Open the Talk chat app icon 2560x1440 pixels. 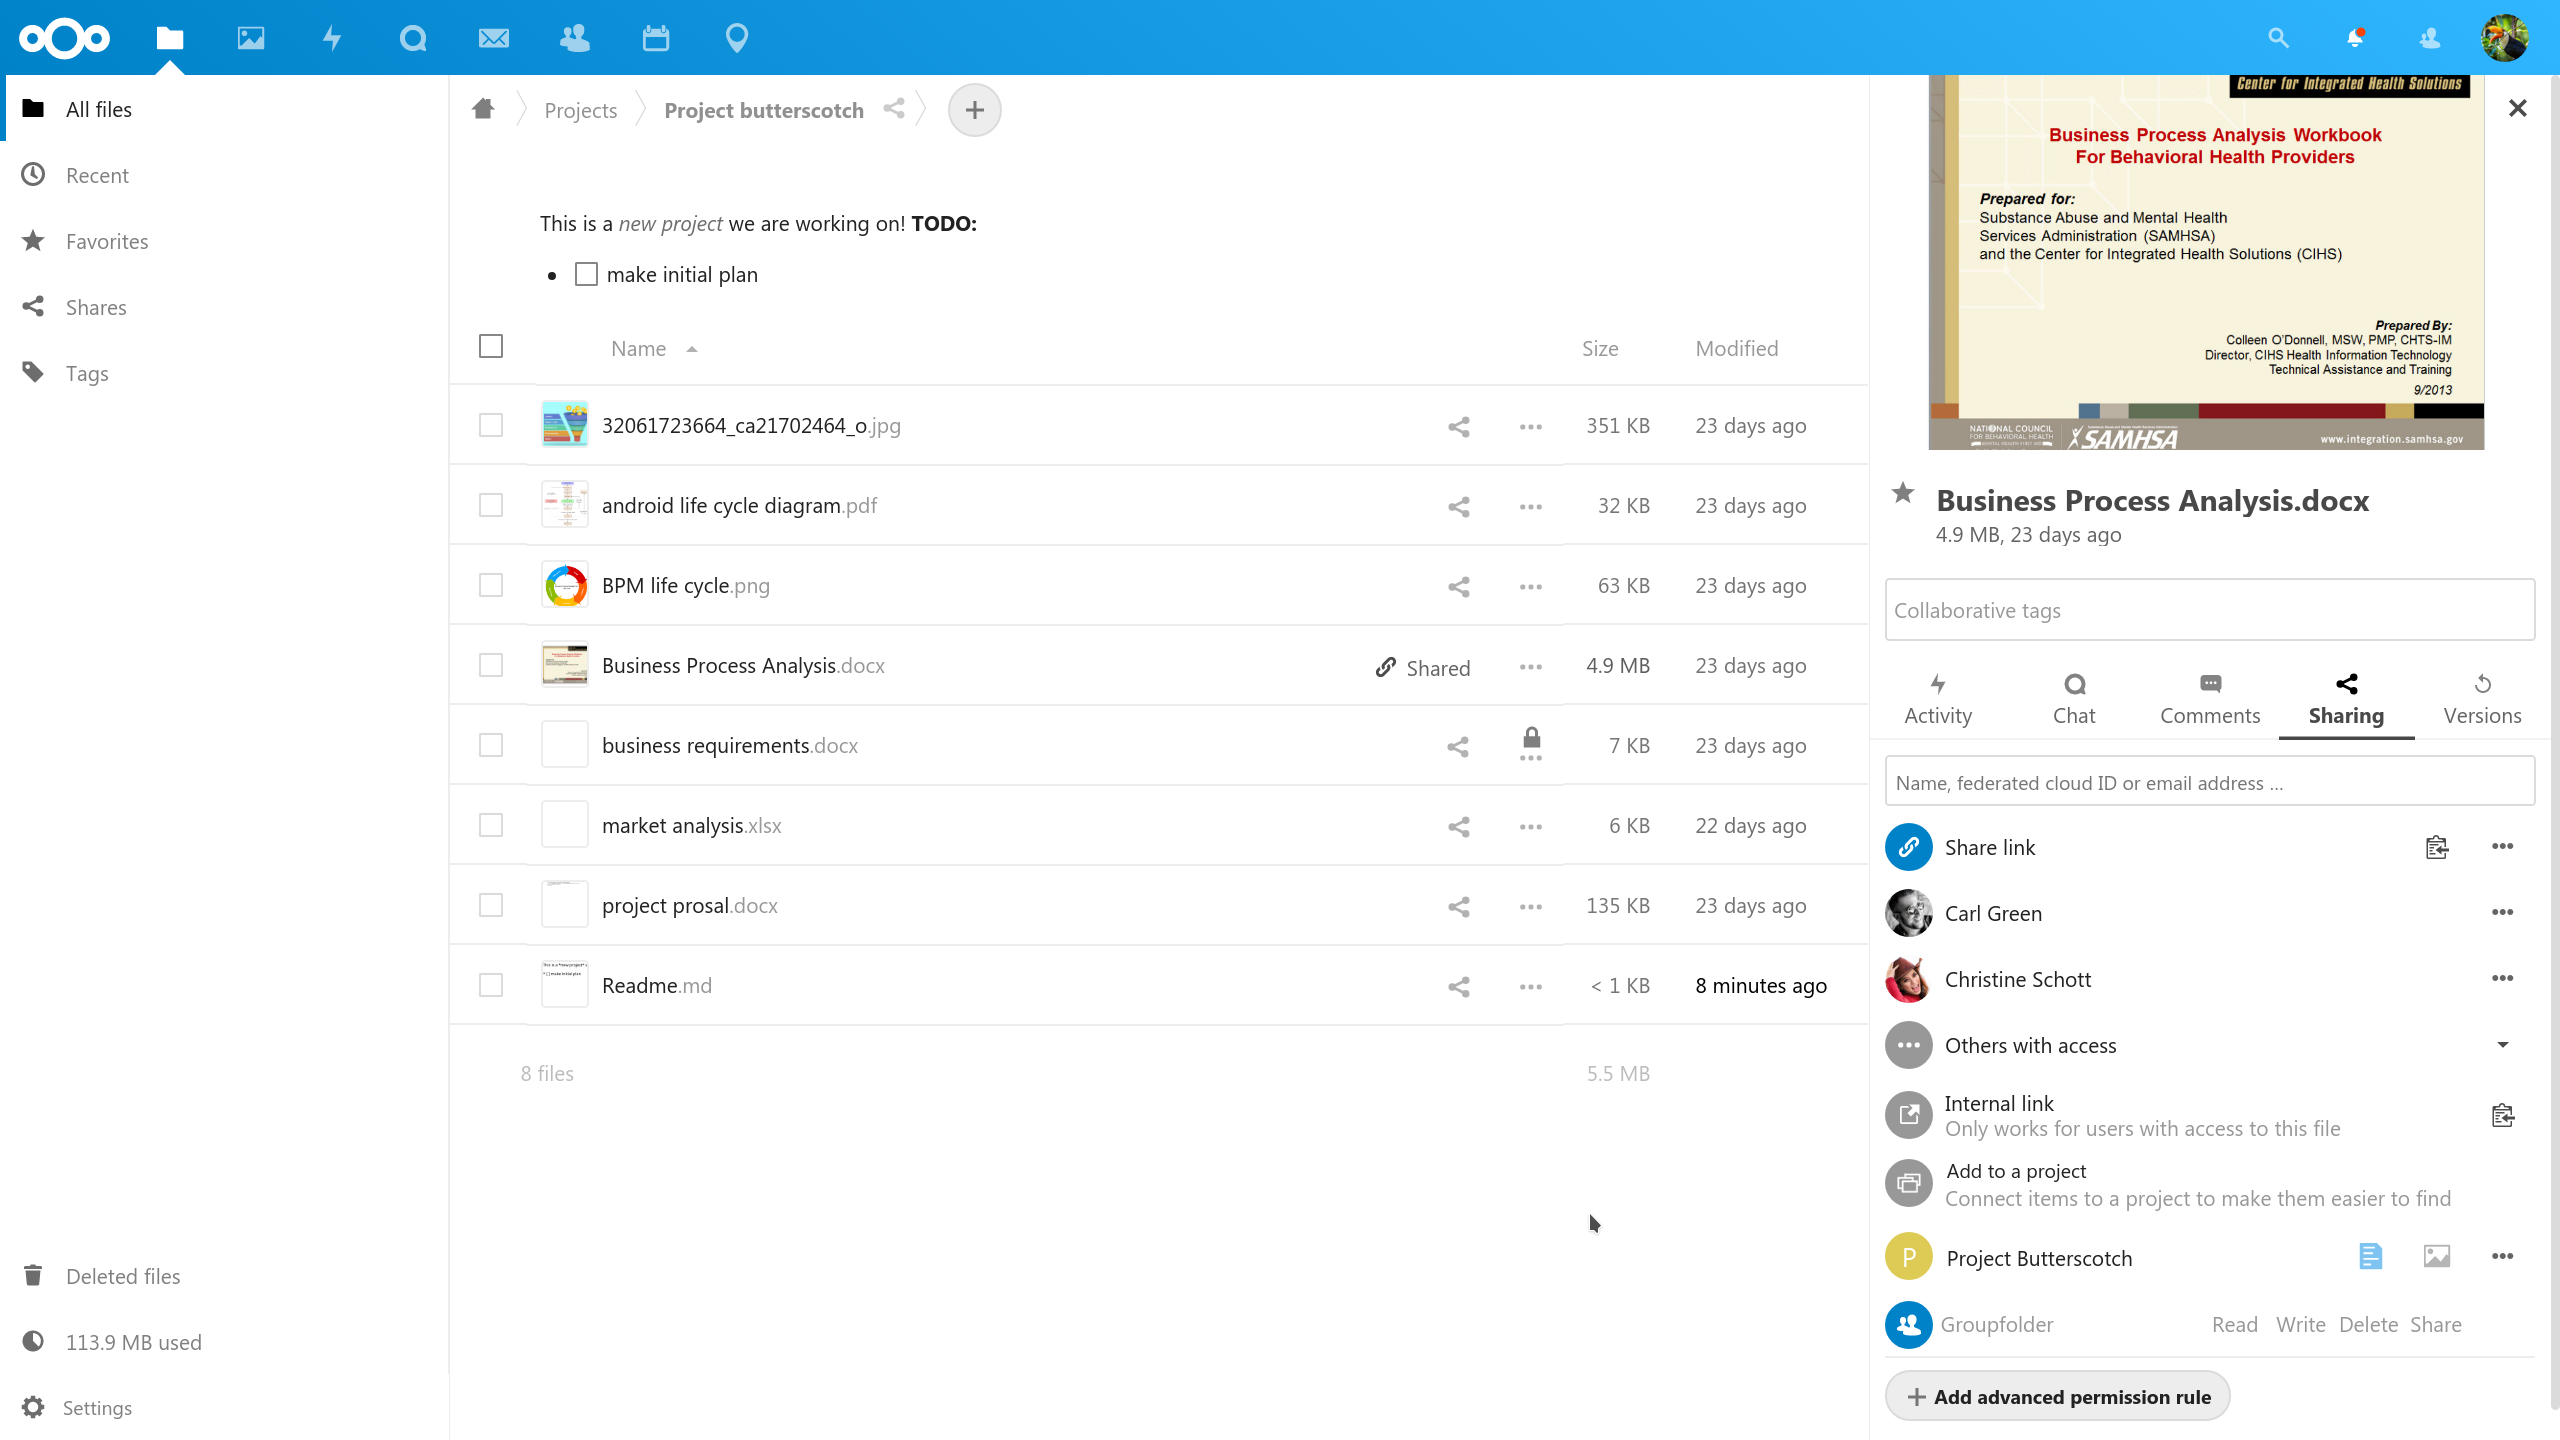(x=413, y=38)
